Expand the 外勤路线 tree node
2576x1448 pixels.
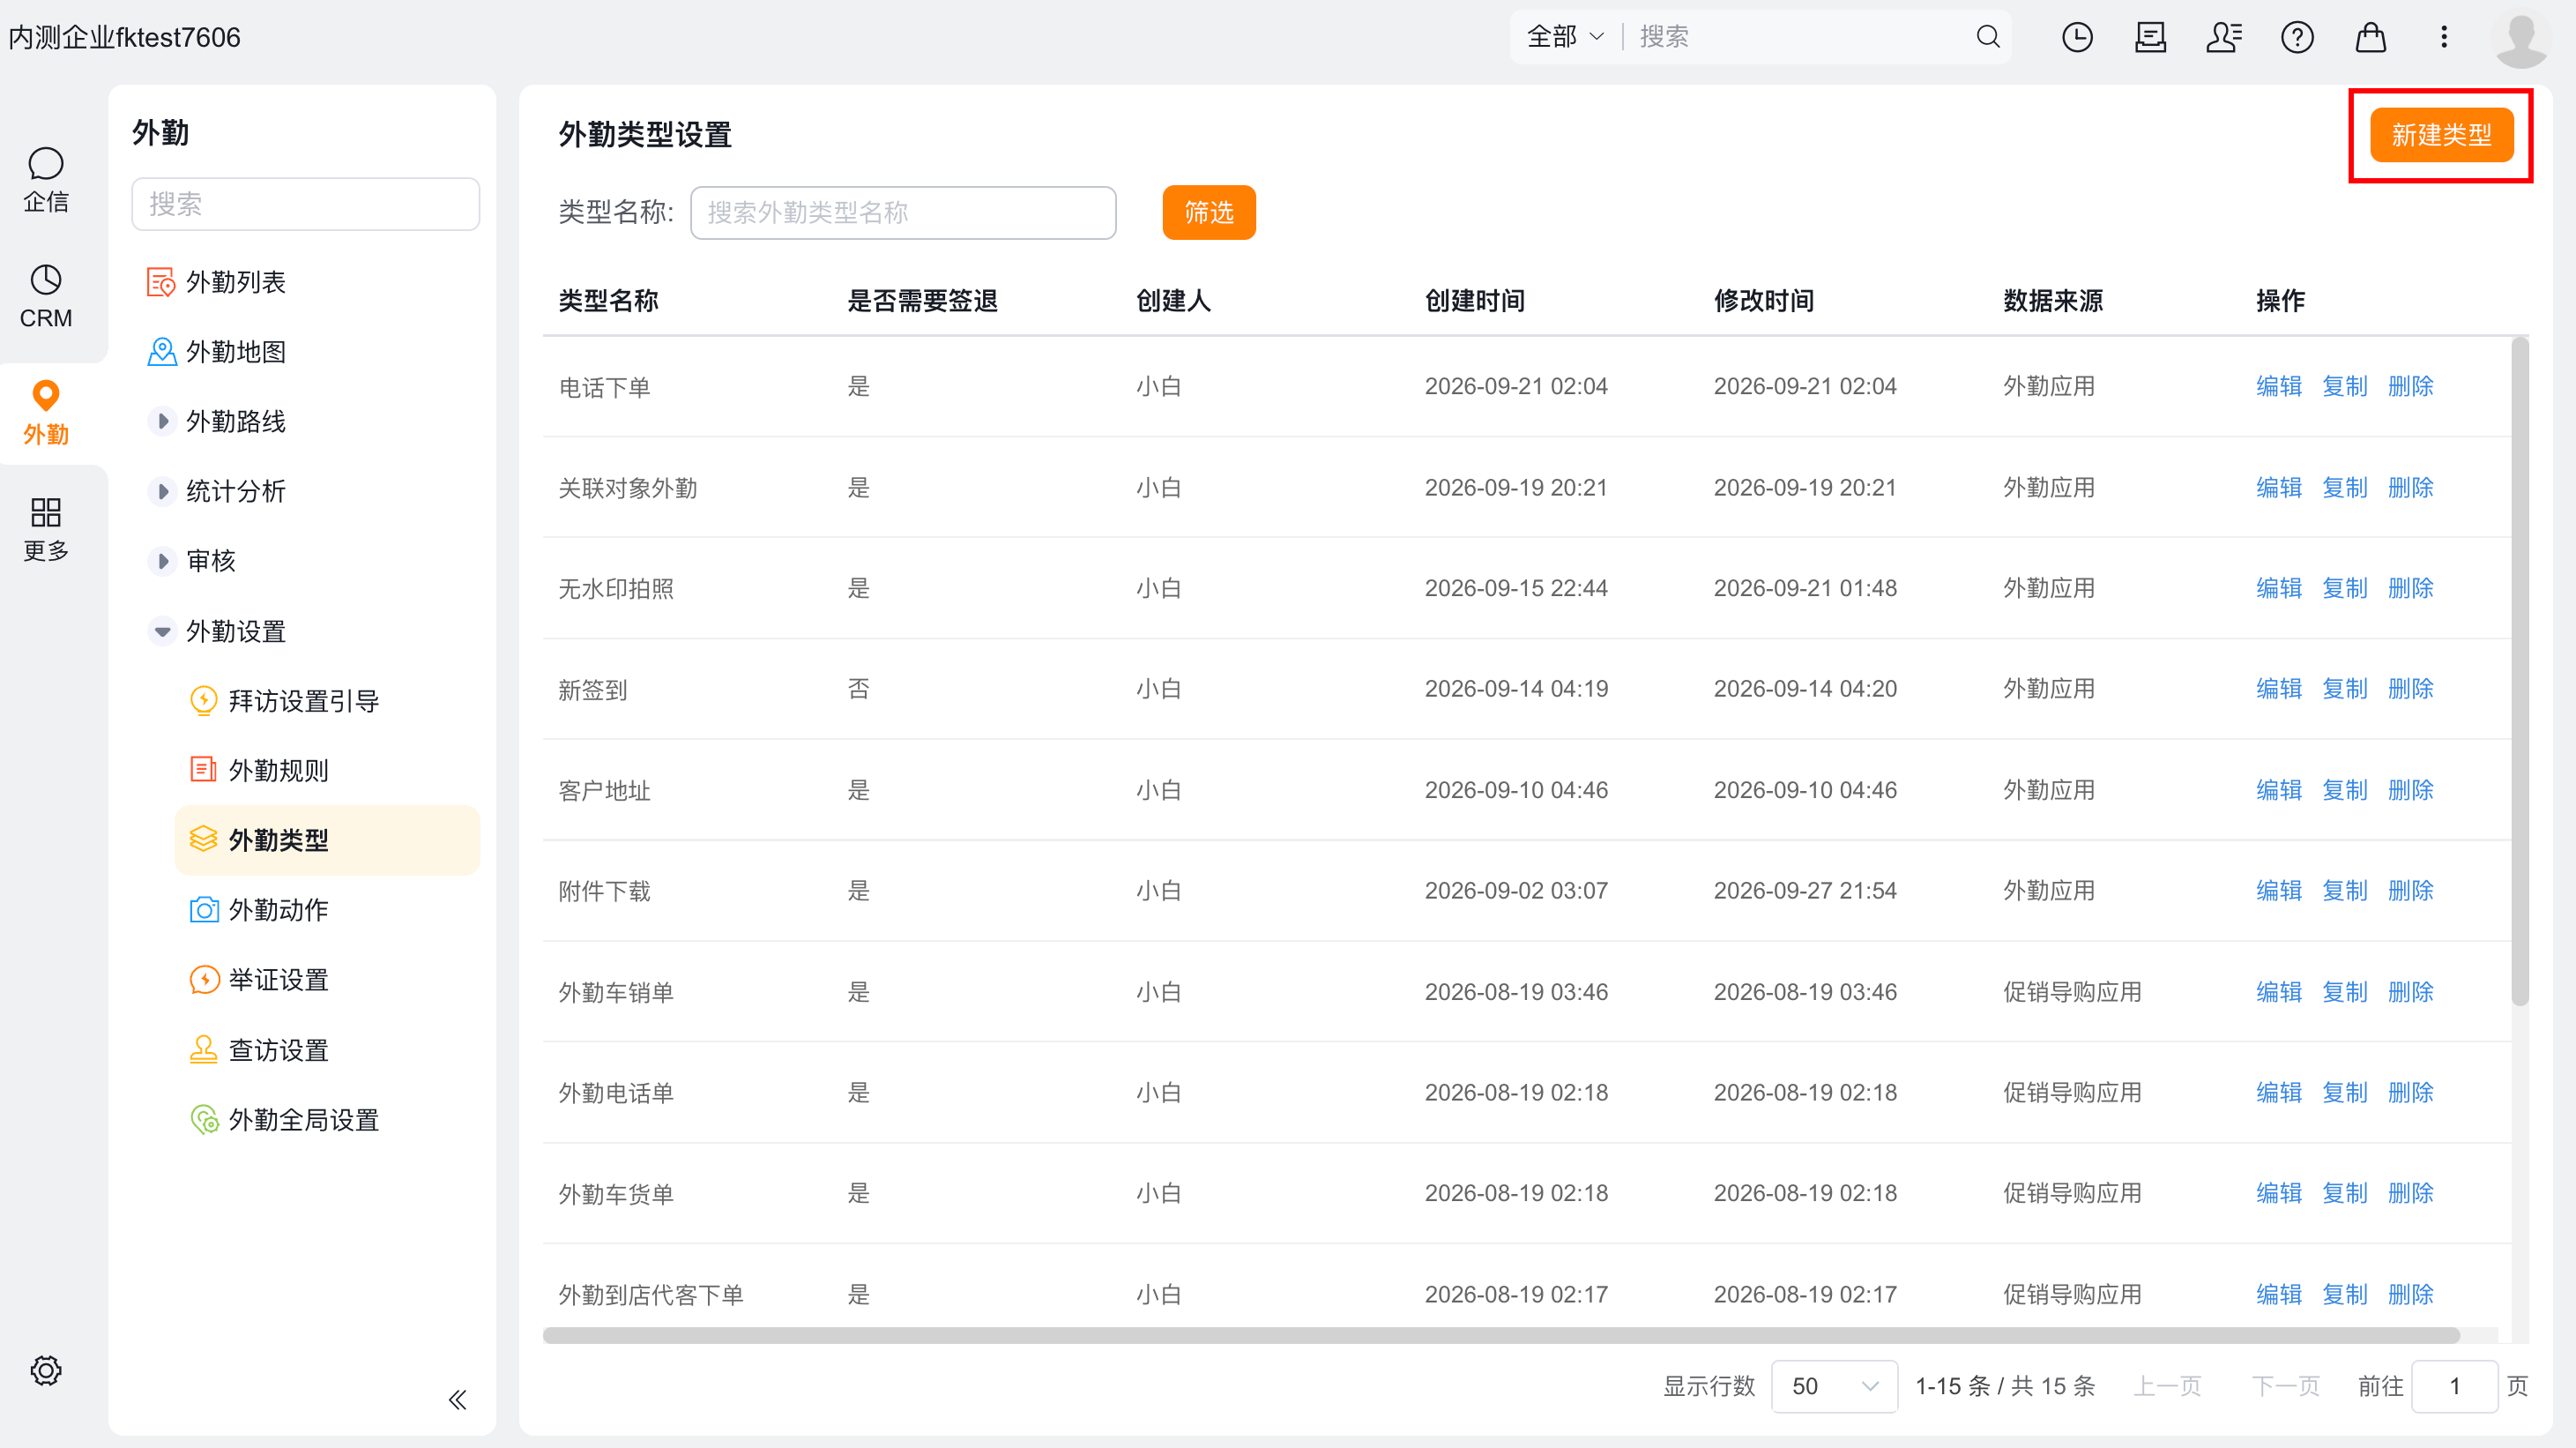pyautogui.click(x=162, y=421)
